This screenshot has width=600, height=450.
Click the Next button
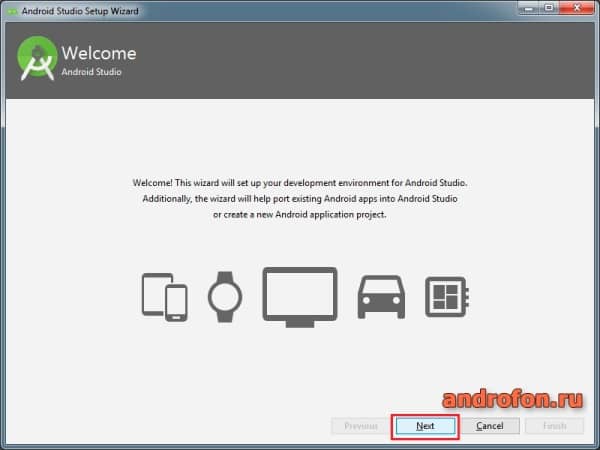pos(425,426)
